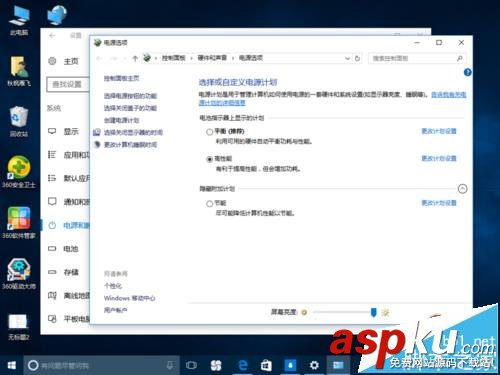The width and height of the screenshot is (500, 375).
Task: Open the user folder desktop icon
Action: pyautogui.click(x=19, y=71)
